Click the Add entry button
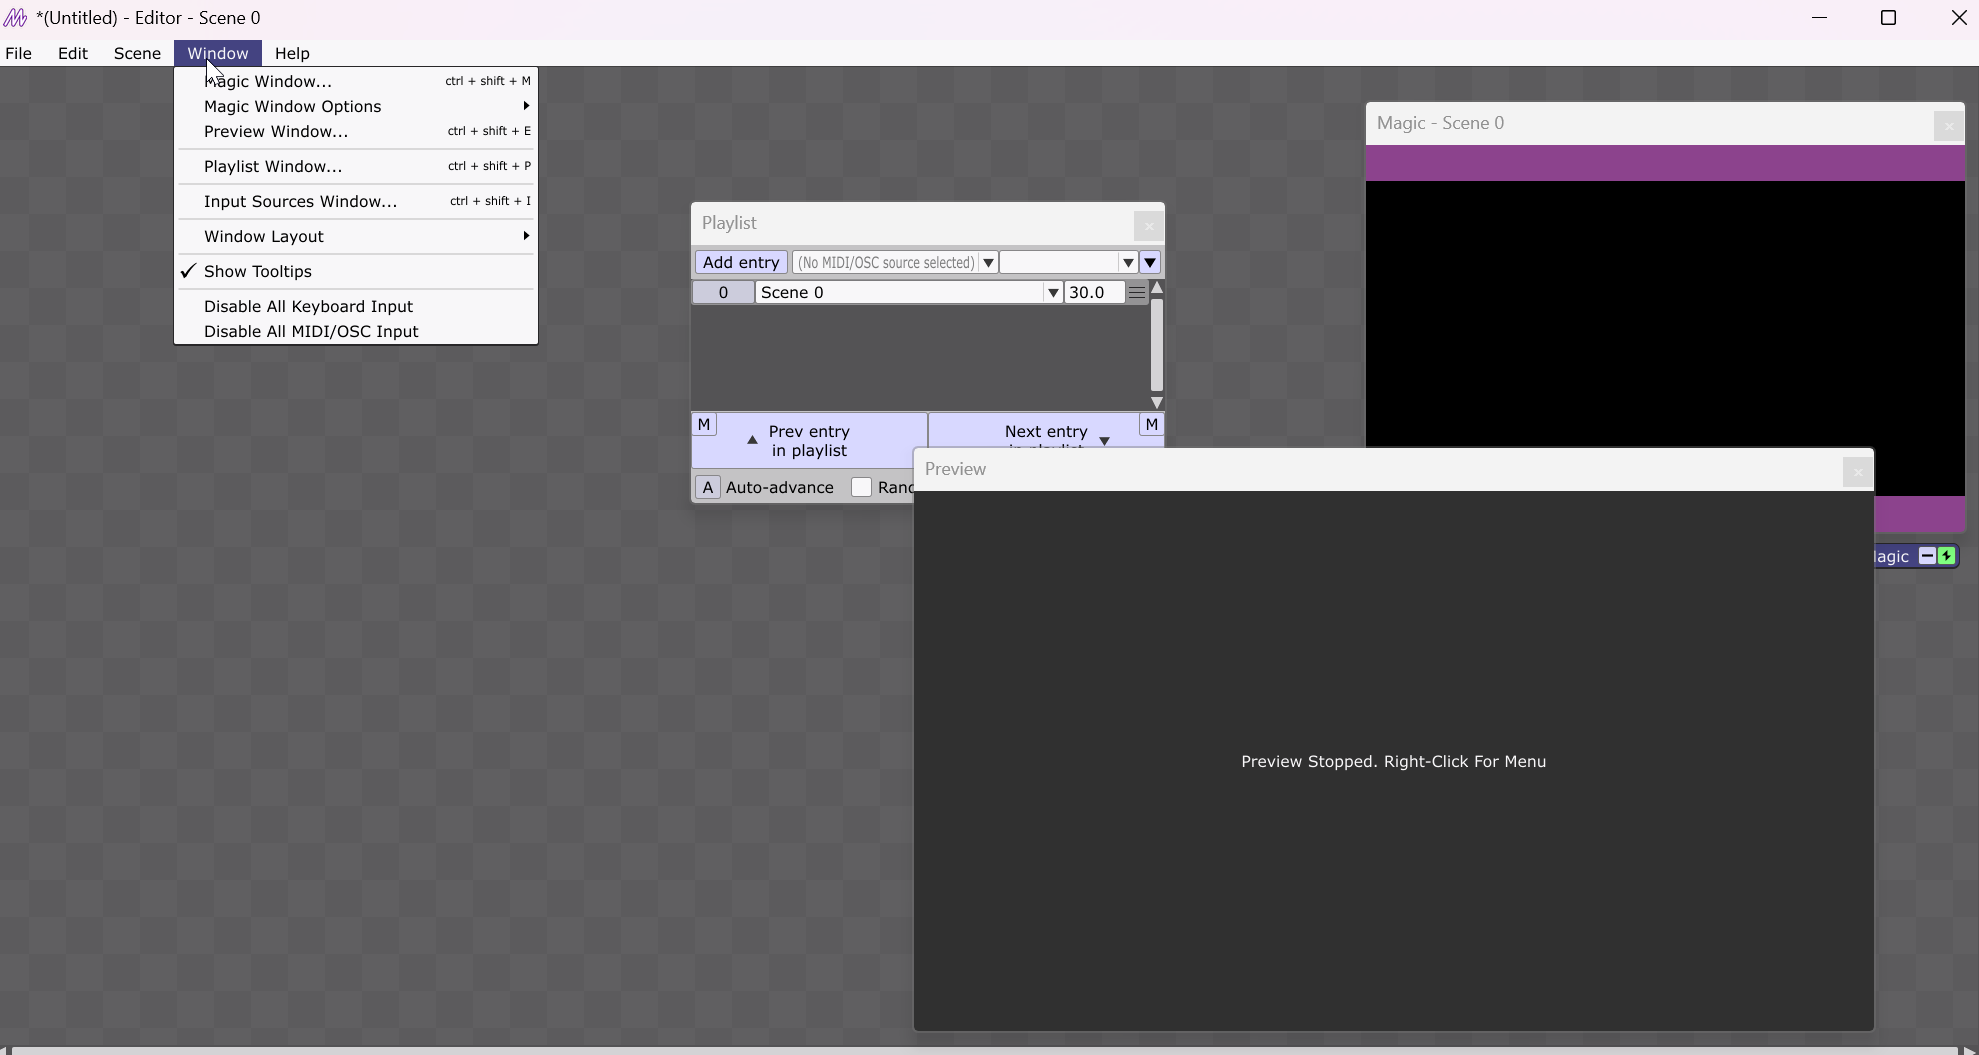The width and height of the screenshot is (1979, 1055). 741,262
